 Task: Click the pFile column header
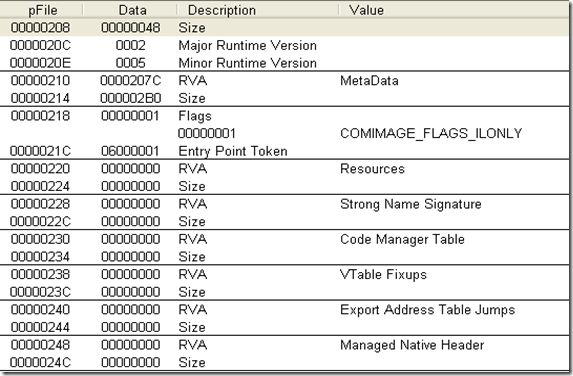[42, 10]
